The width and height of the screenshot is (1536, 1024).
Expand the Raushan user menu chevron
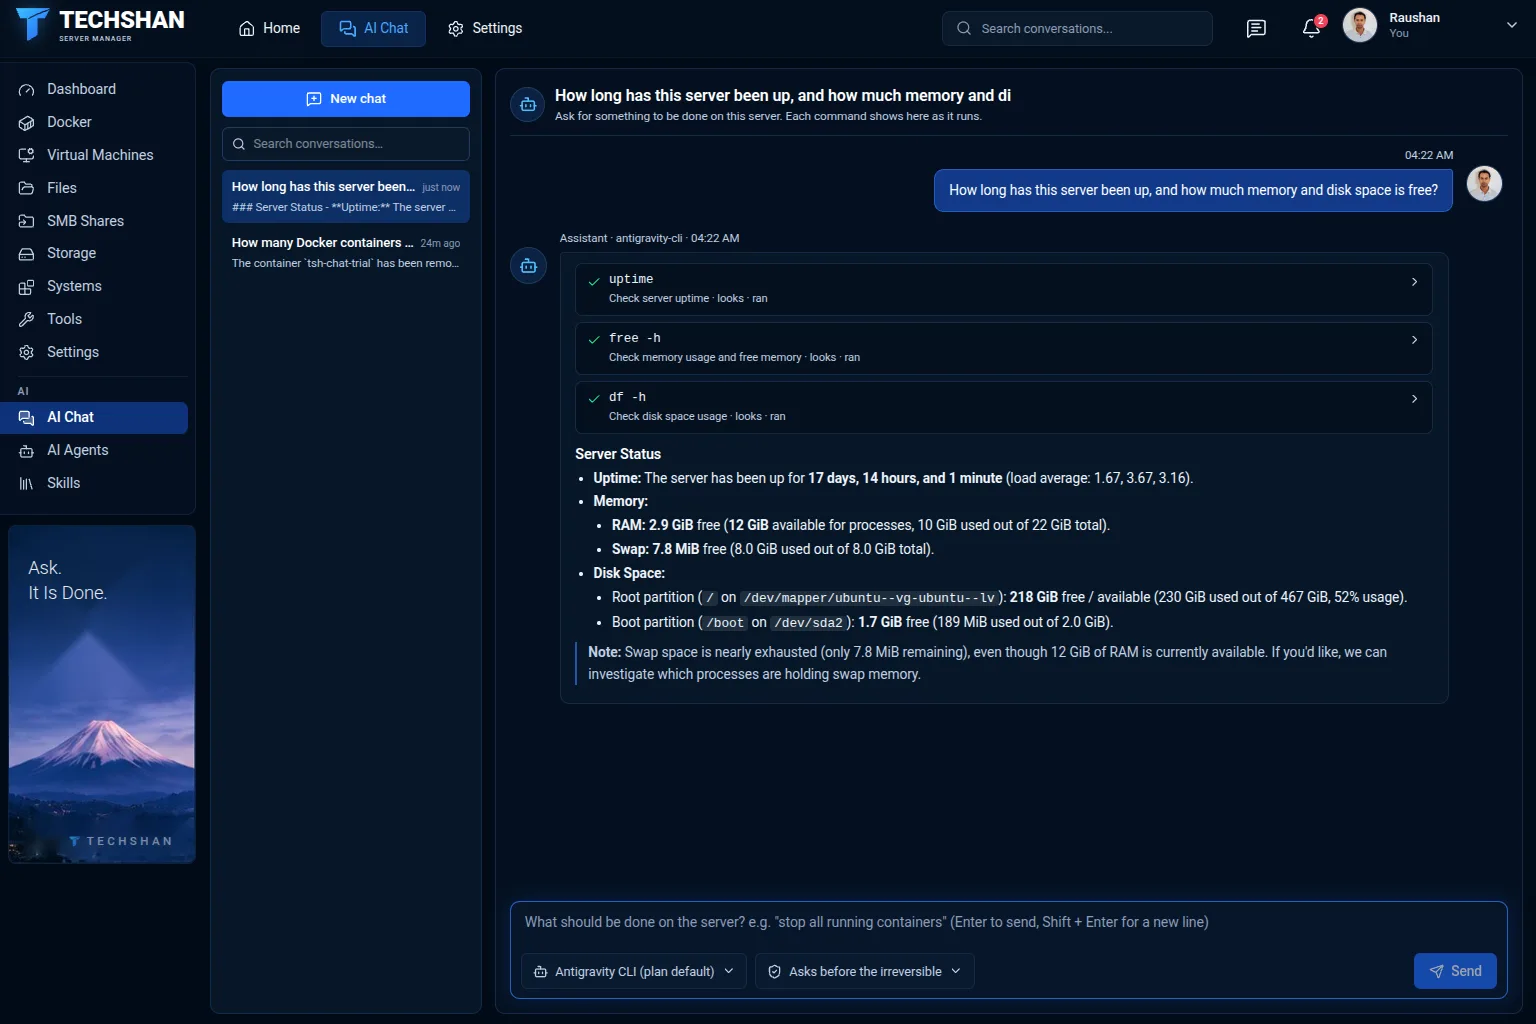[x=1511, y=25]
